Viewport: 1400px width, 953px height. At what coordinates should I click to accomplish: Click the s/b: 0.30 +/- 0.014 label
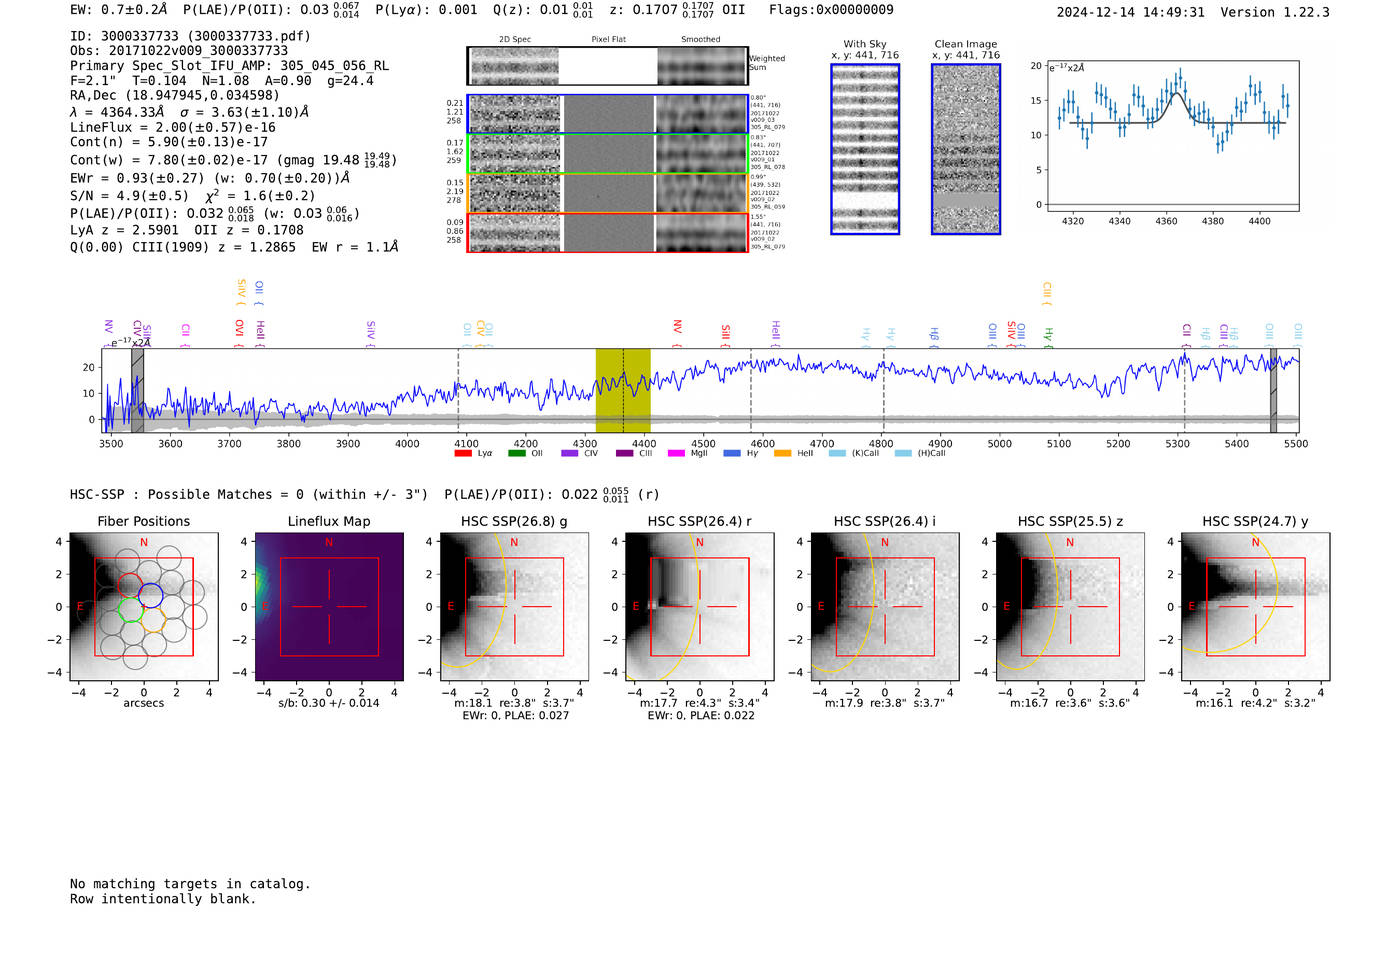click(x=329, y=703)
